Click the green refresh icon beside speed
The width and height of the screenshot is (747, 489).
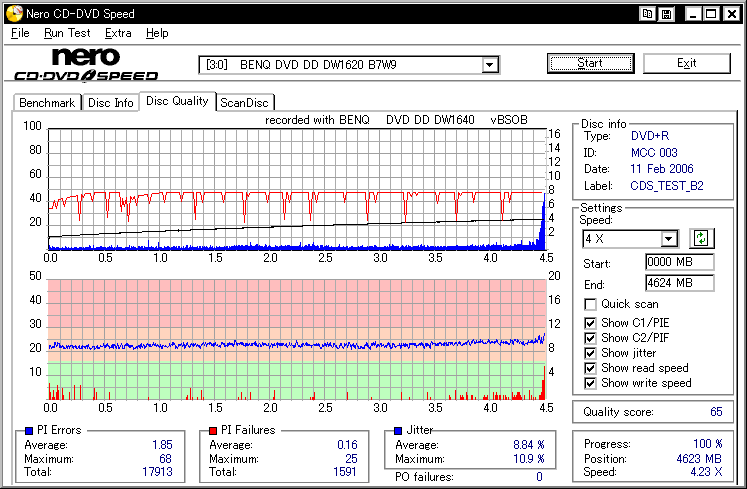click(701, 238)
